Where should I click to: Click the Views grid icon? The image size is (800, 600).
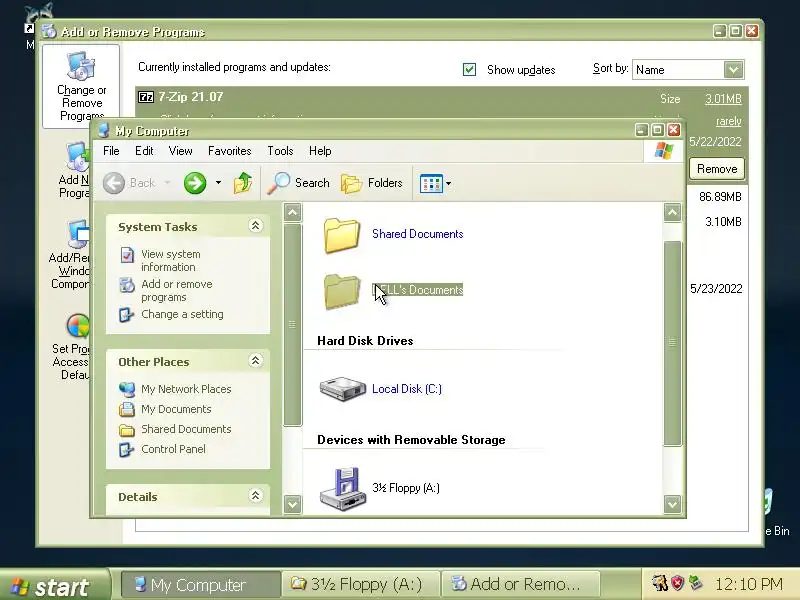click(x=431, y=183)
